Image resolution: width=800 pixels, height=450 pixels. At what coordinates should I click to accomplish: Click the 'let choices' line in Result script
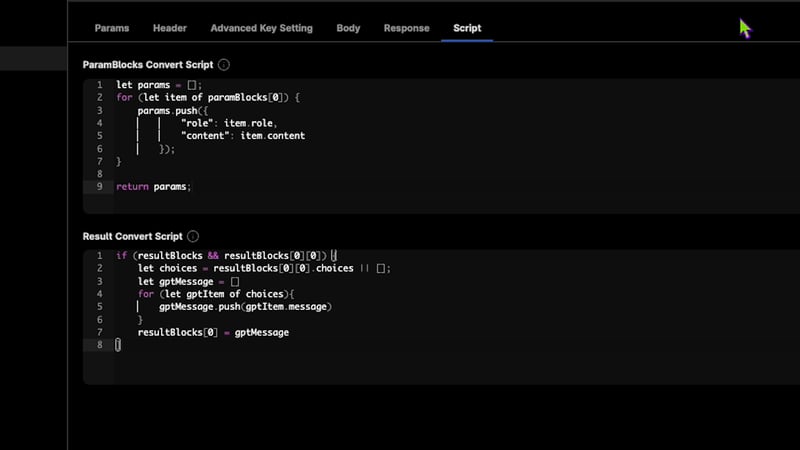coord(264,269)
